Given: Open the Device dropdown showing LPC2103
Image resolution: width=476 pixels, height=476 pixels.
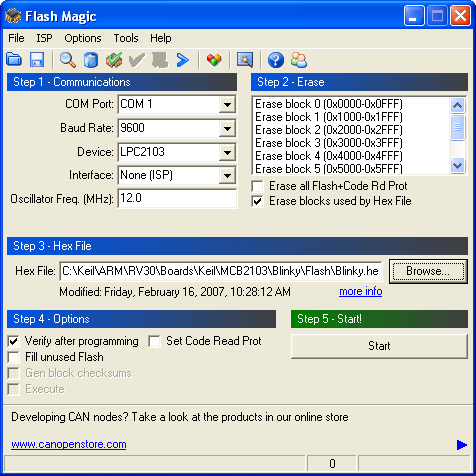Looking at the screenshot, I should click(x=227, y=152).
